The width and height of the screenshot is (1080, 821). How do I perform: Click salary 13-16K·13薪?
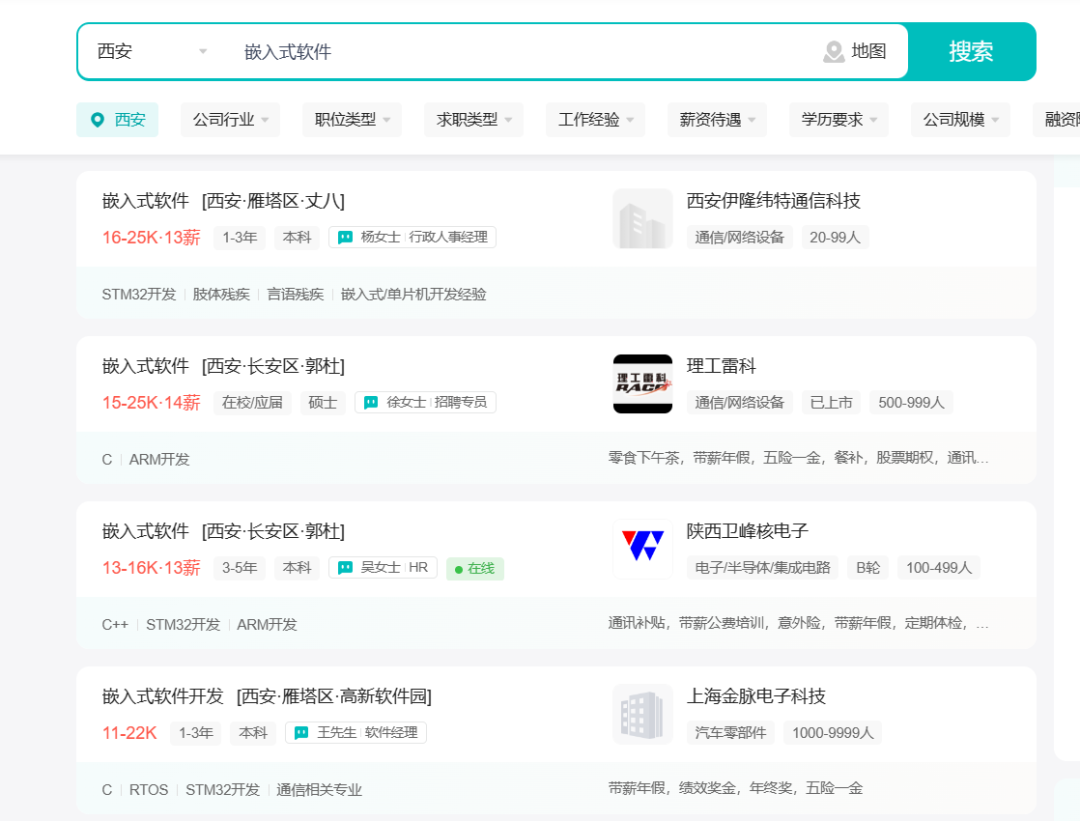pyautogui.click(x=152, y=568)
